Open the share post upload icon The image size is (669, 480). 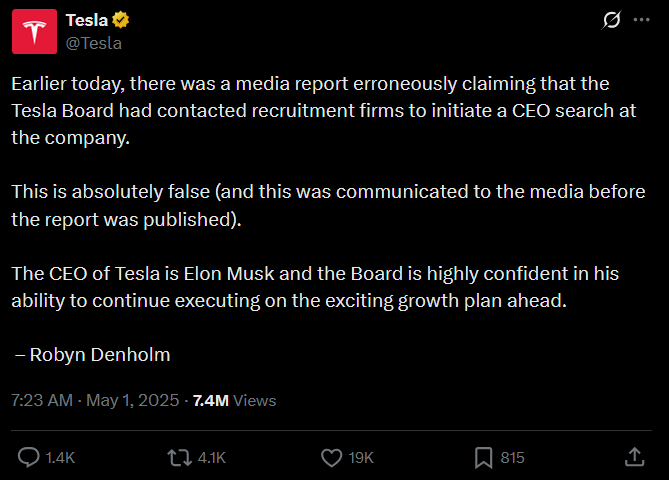tap(634, 457)
